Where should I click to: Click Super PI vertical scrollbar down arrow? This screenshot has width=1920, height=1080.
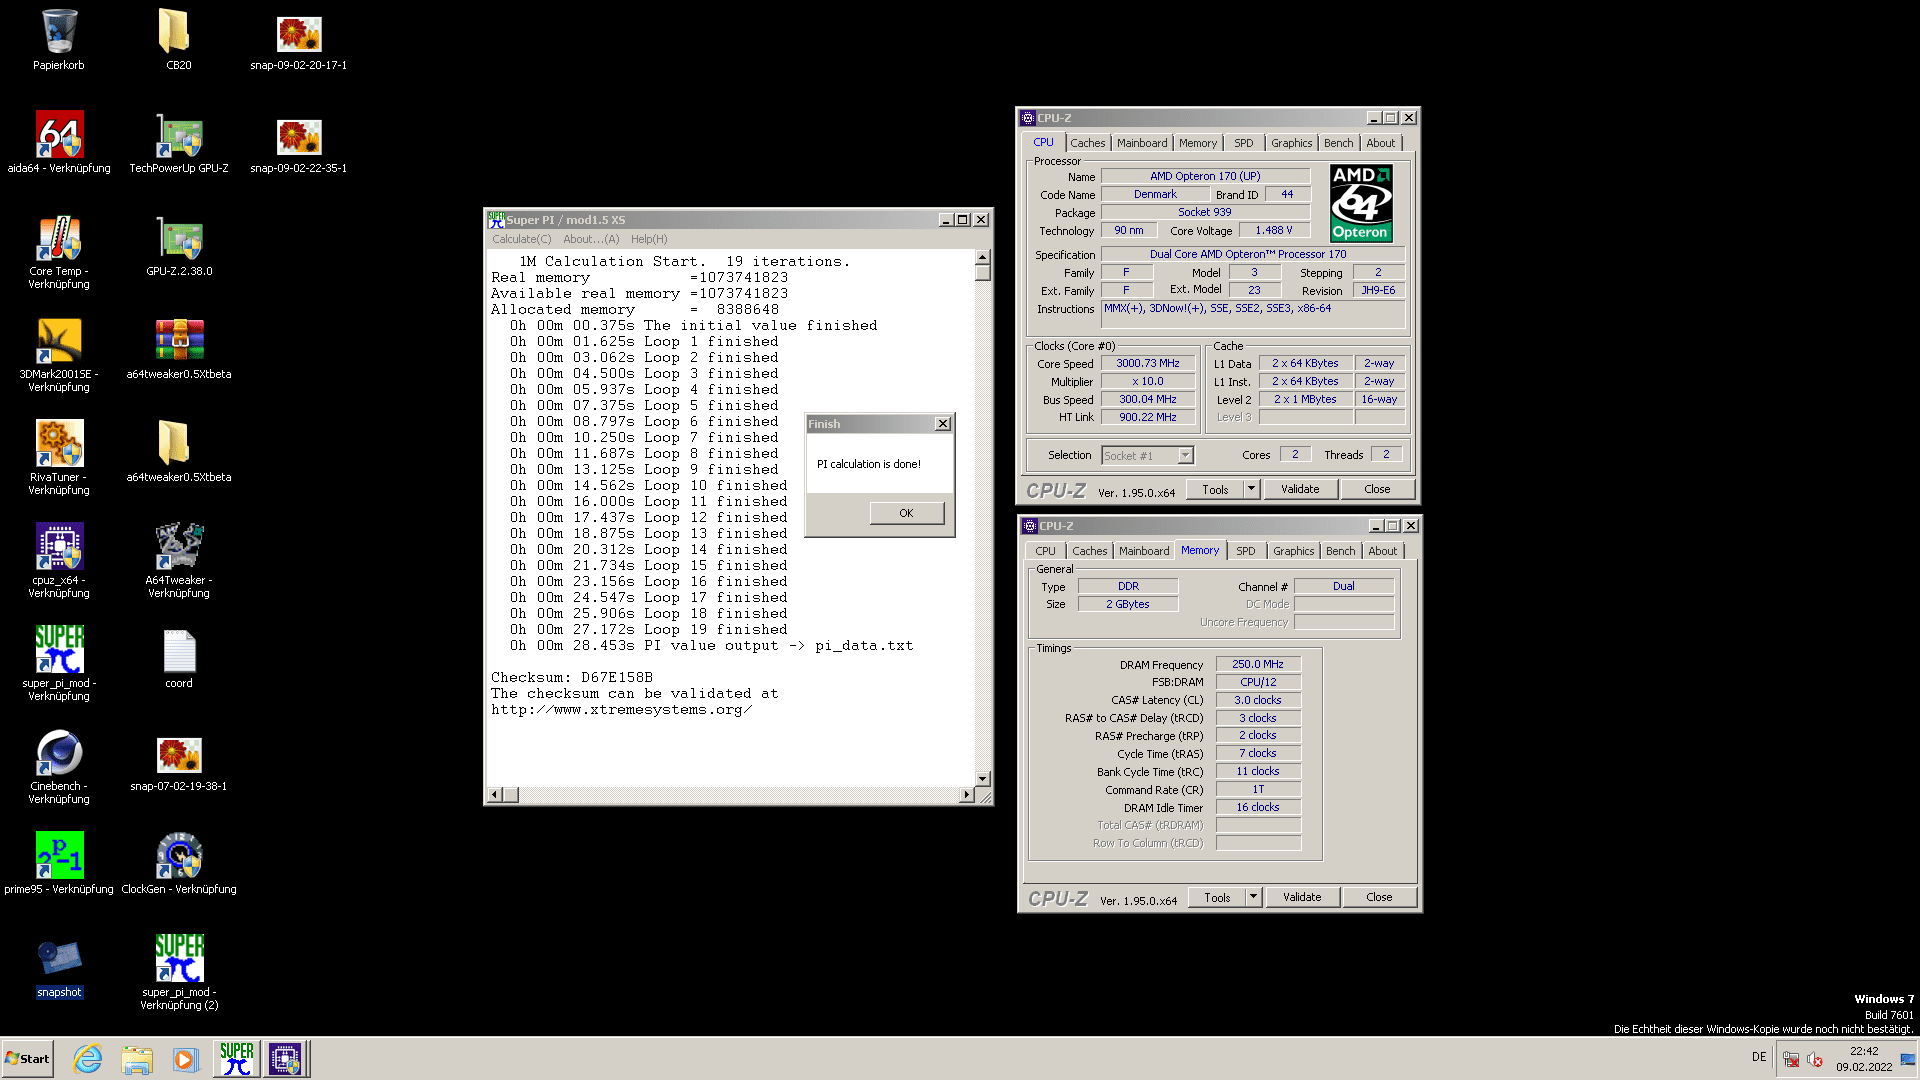[x=982, y=778]
